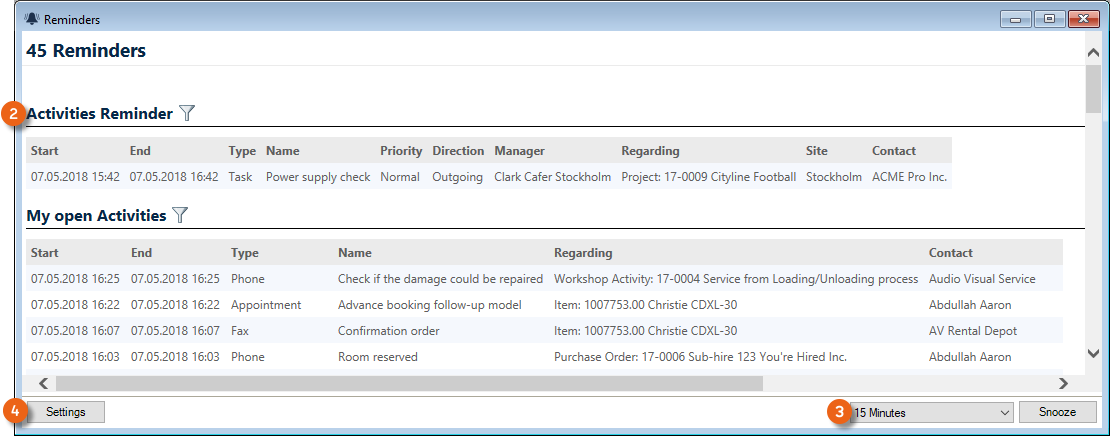The height and width of the screenshot is (436, 1110).
Task: Select the Power supply check task row
Action: point(317,177)
